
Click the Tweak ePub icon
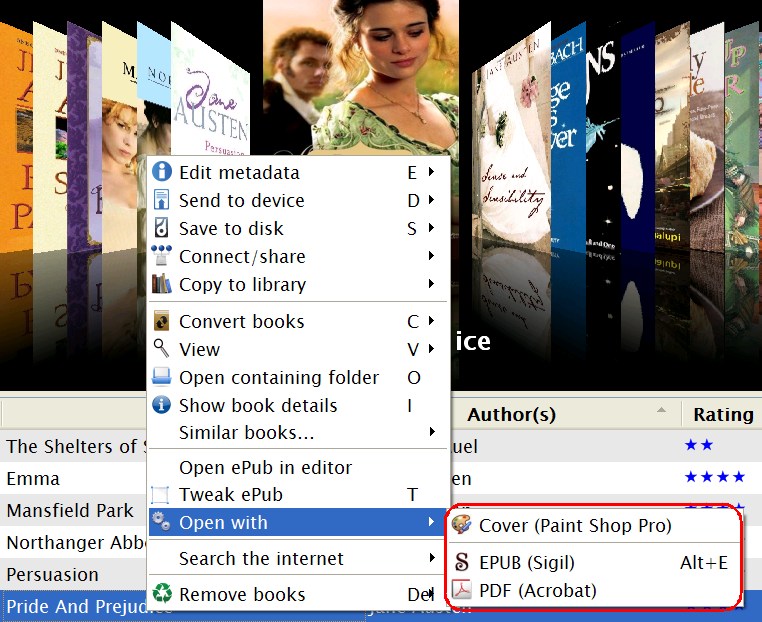[160, 495]
